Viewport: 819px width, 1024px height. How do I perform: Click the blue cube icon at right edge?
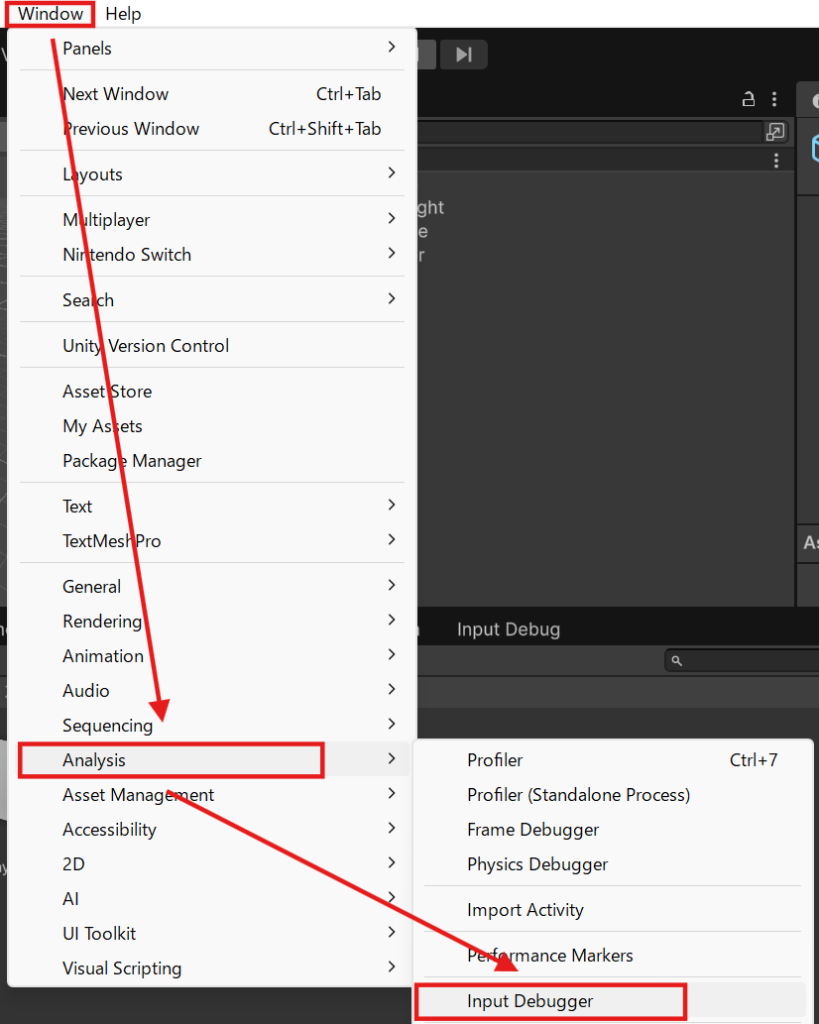813,149
